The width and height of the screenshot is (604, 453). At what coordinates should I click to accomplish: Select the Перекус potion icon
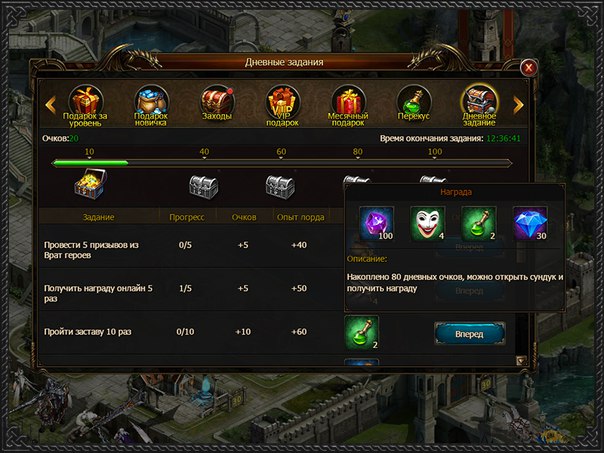[x=414, y=102]
